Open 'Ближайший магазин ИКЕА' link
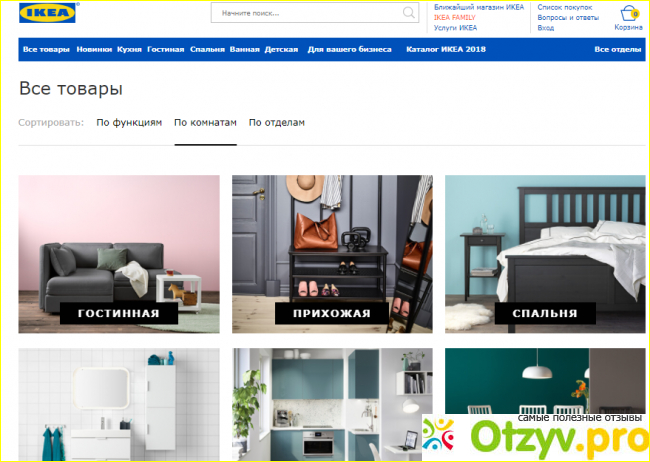 (x=478, y=7)
